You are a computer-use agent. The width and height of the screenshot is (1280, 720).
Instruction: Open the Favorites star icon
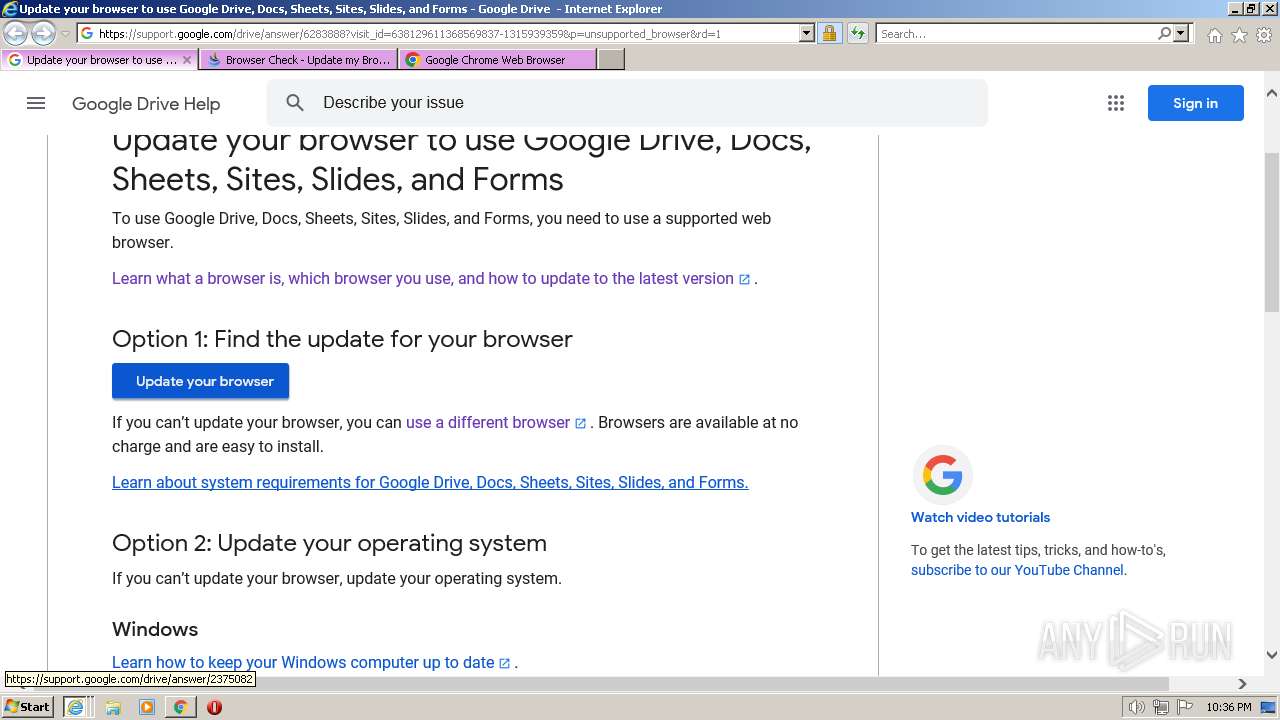1239,35
